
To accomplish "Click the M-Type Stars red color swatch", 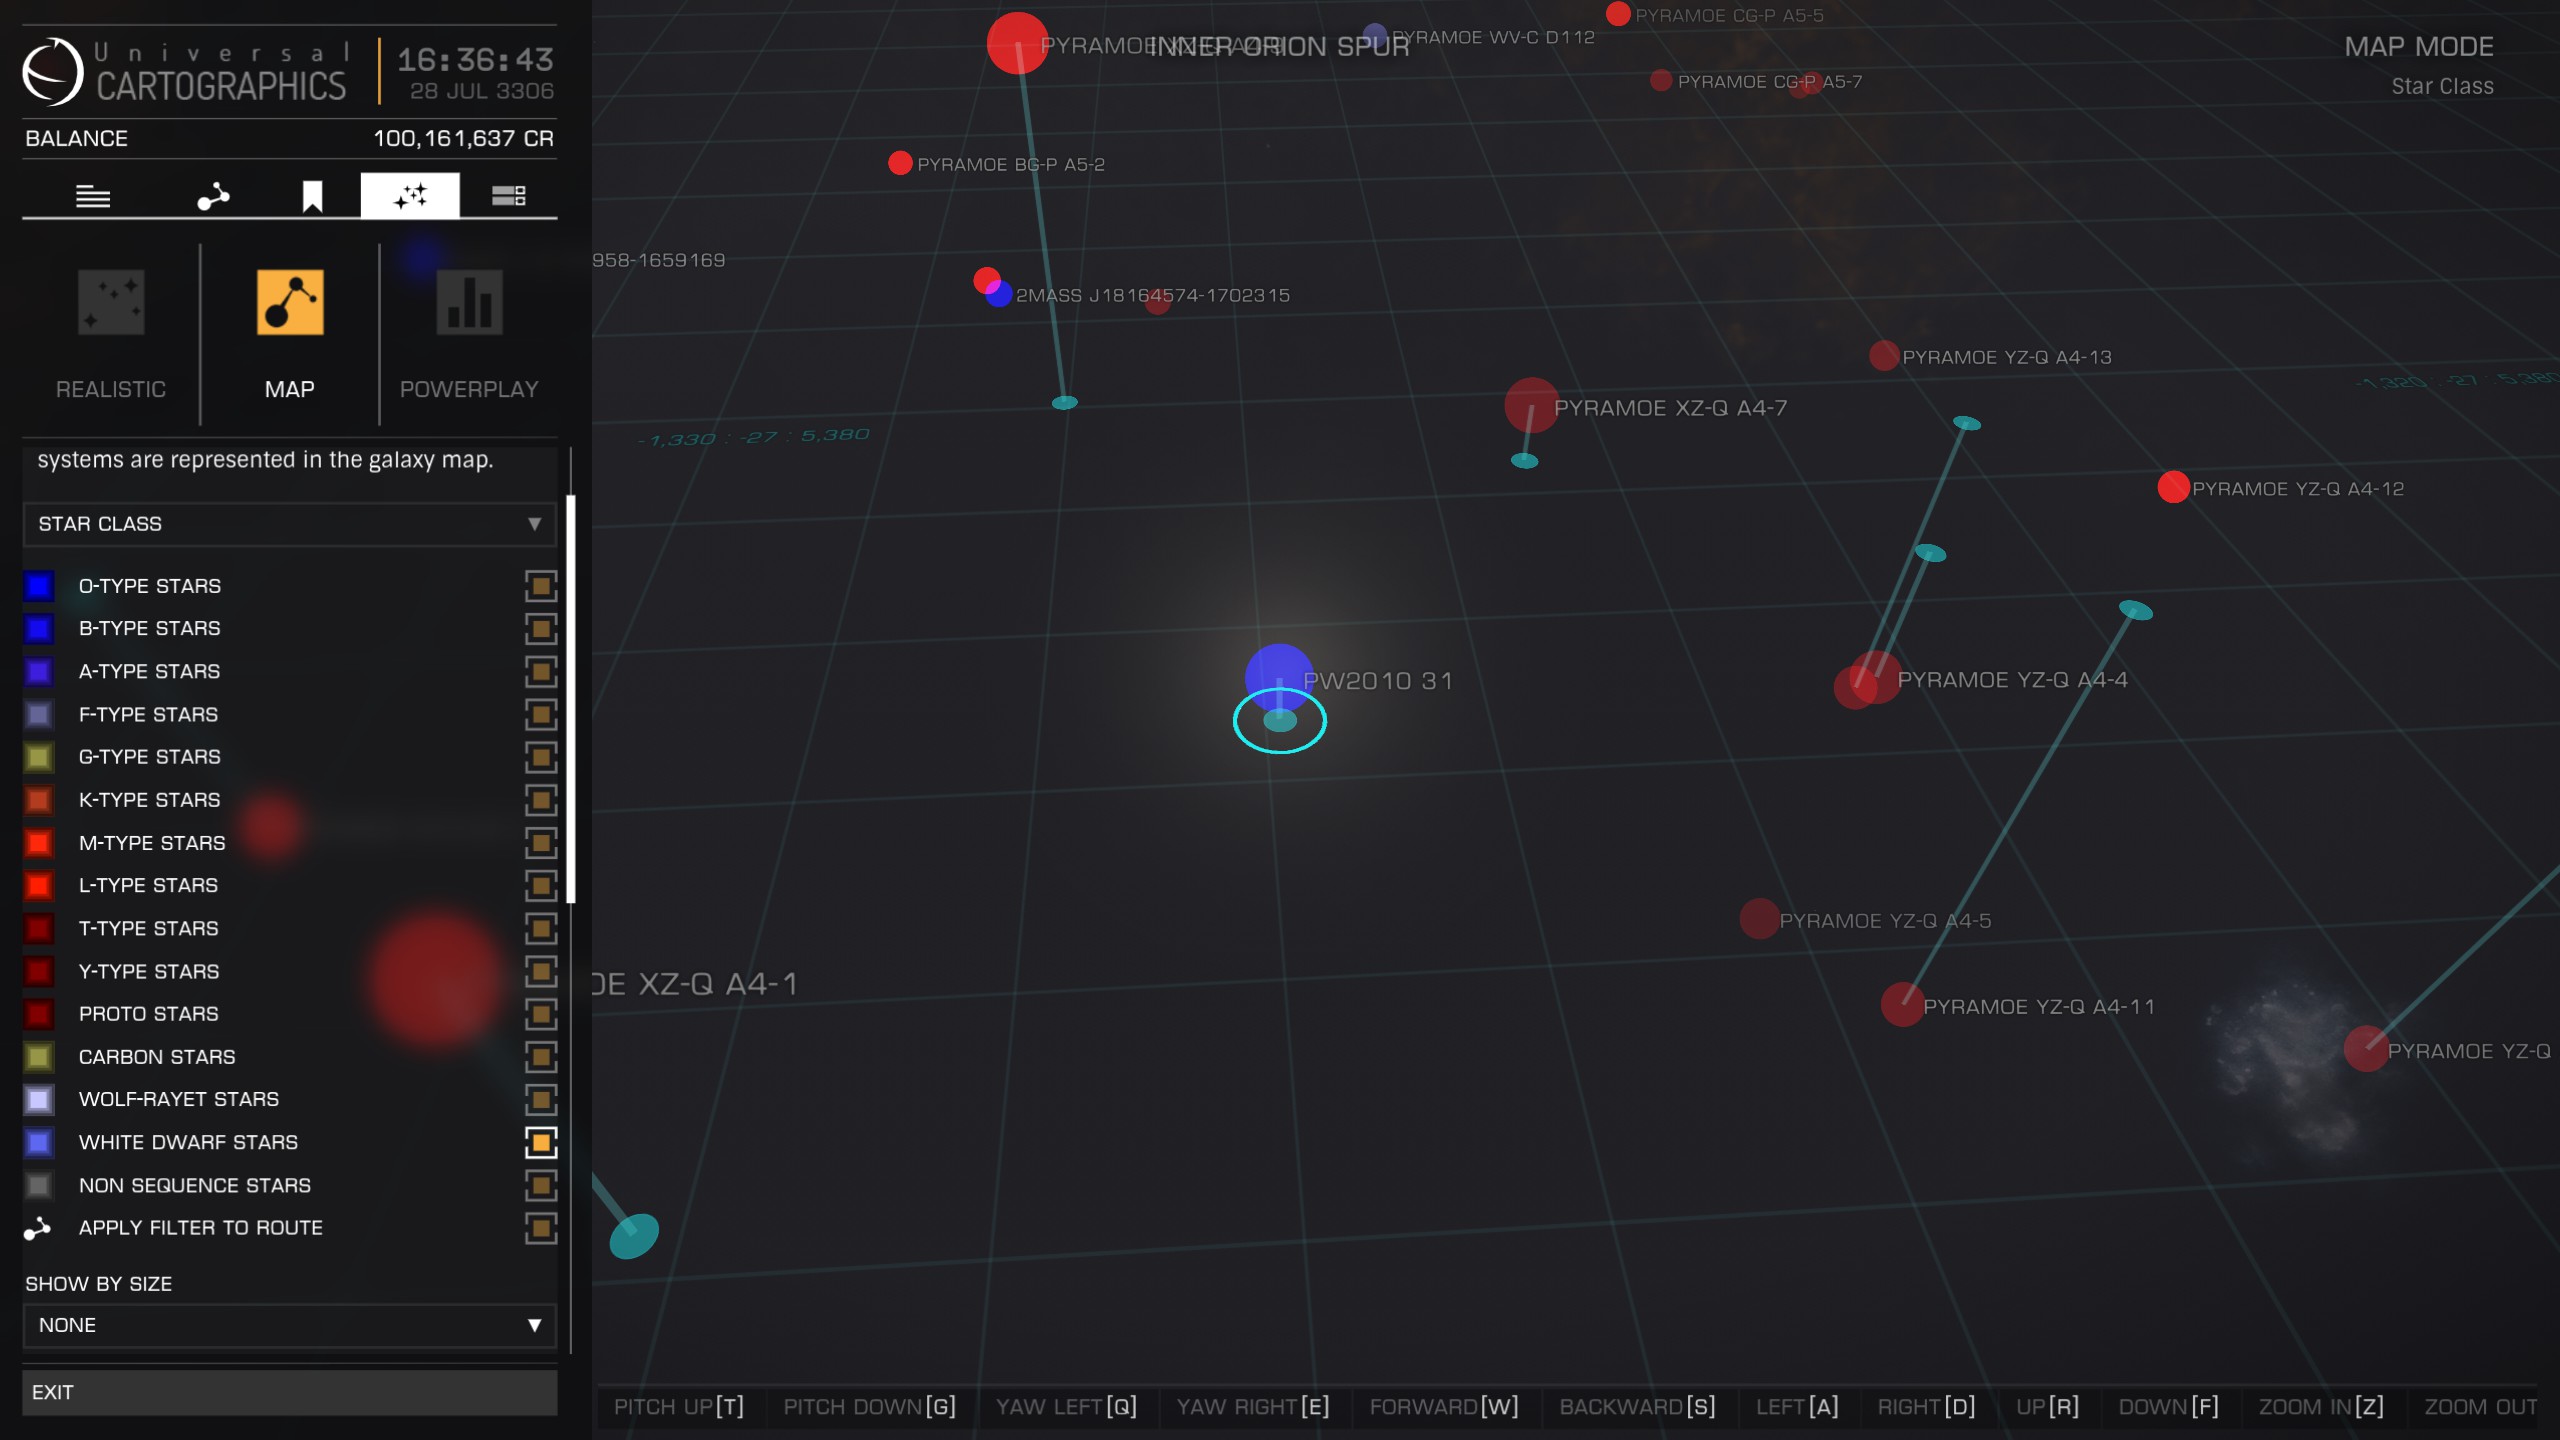I will coord(39,843).
